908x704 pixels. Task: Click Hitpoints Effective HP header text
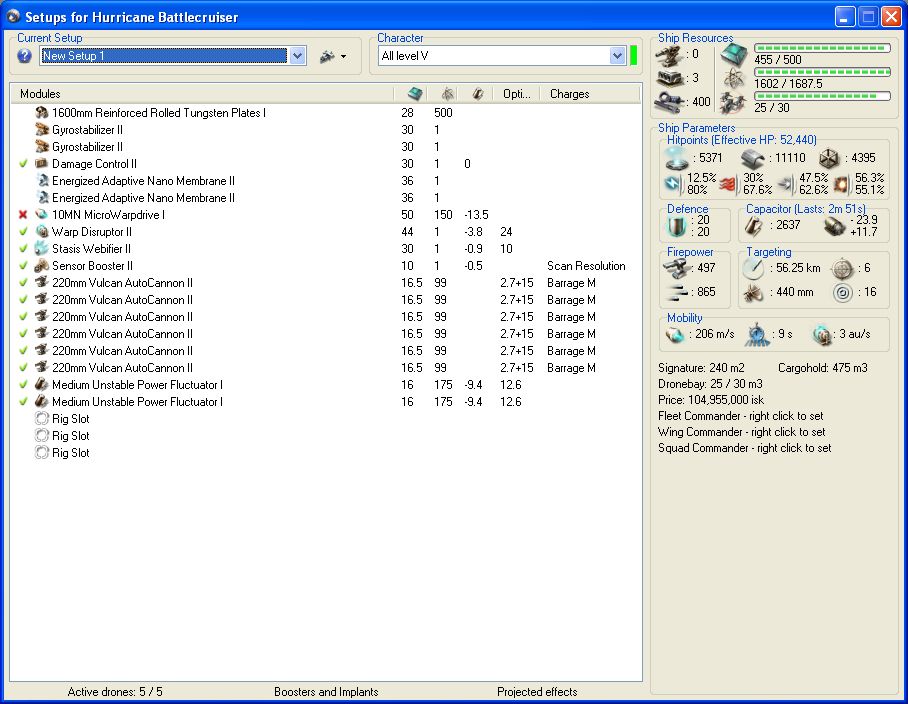[x=742, y=140]
